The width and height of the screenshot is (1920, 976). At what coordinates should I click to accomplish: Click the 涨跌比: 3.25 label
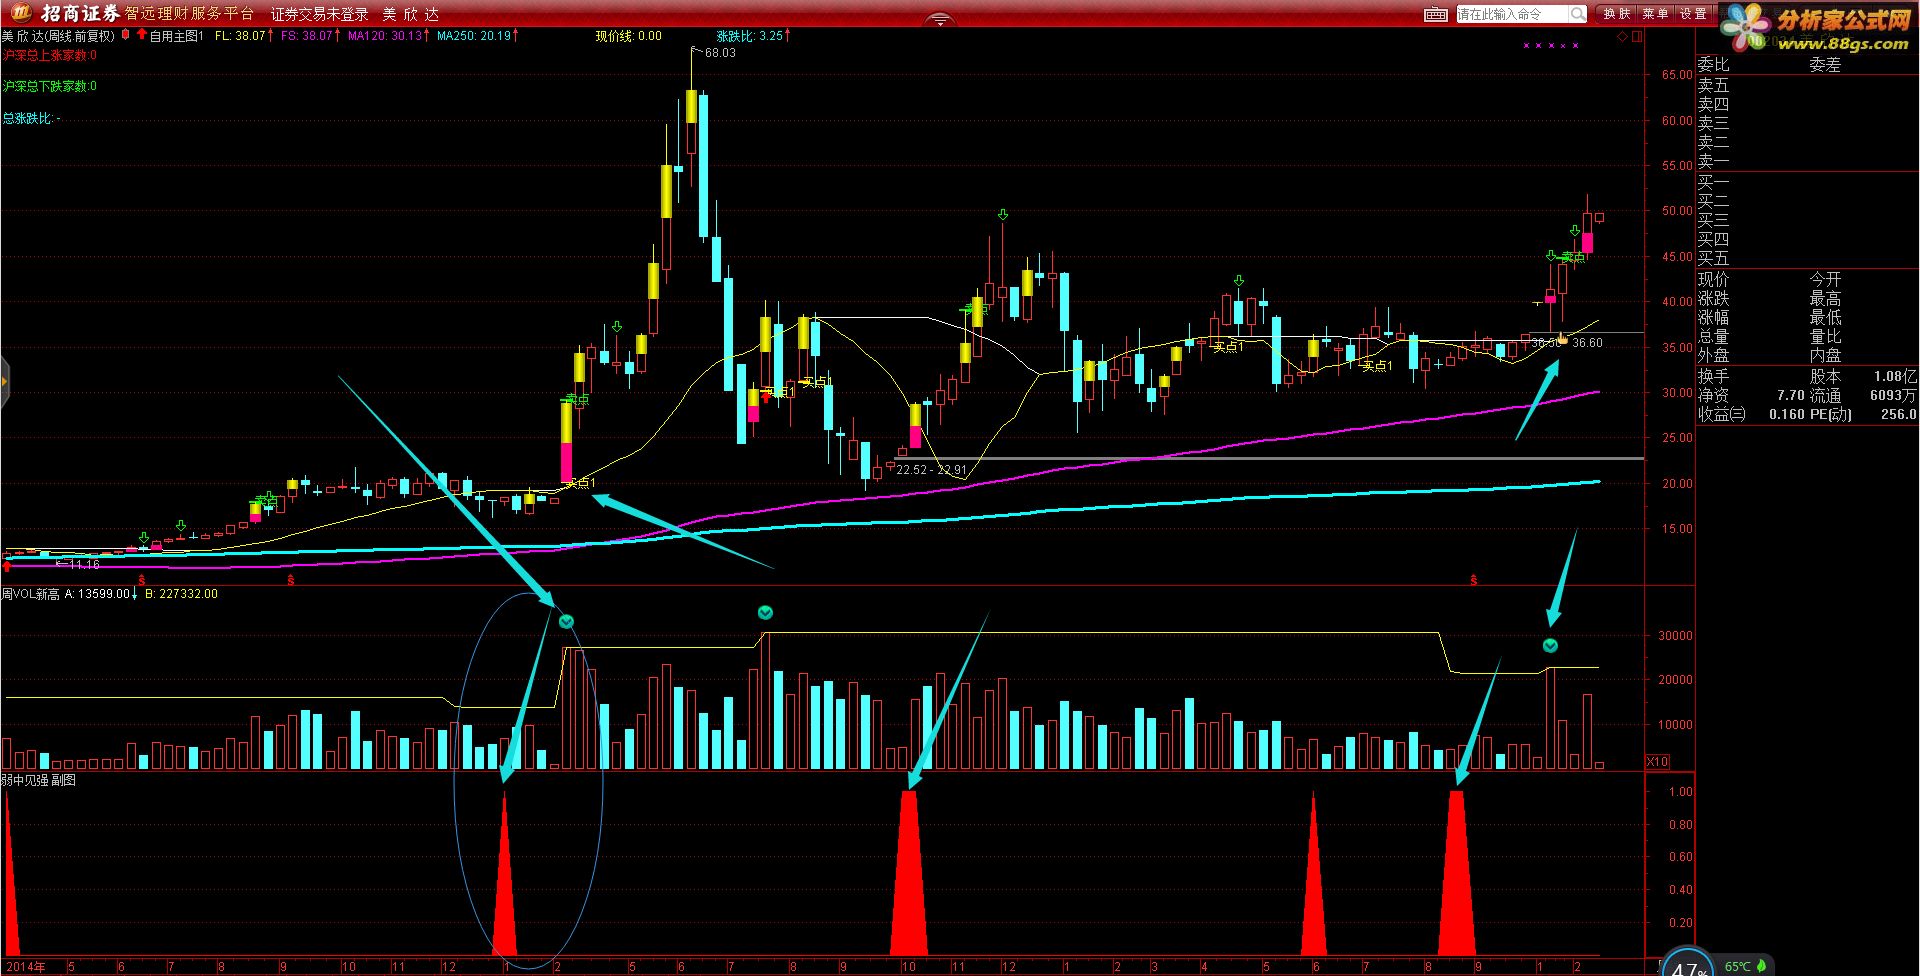point(752,36)
